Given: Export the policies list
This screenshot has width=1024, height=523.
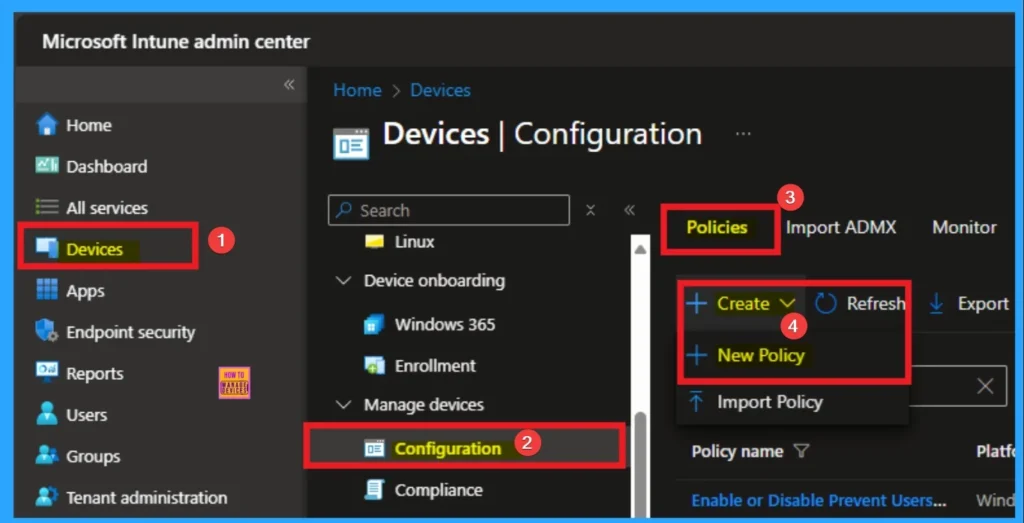Looking at the screenshot, I should 968,304.
